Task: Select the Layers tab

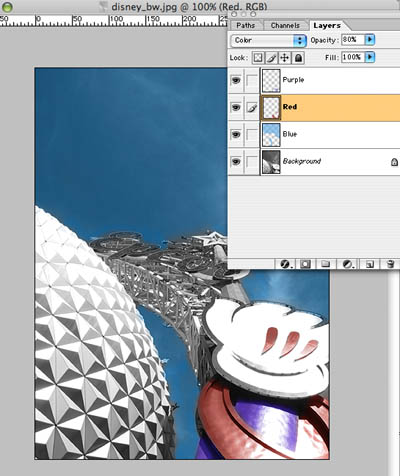Action: click(x=327, y=25)
